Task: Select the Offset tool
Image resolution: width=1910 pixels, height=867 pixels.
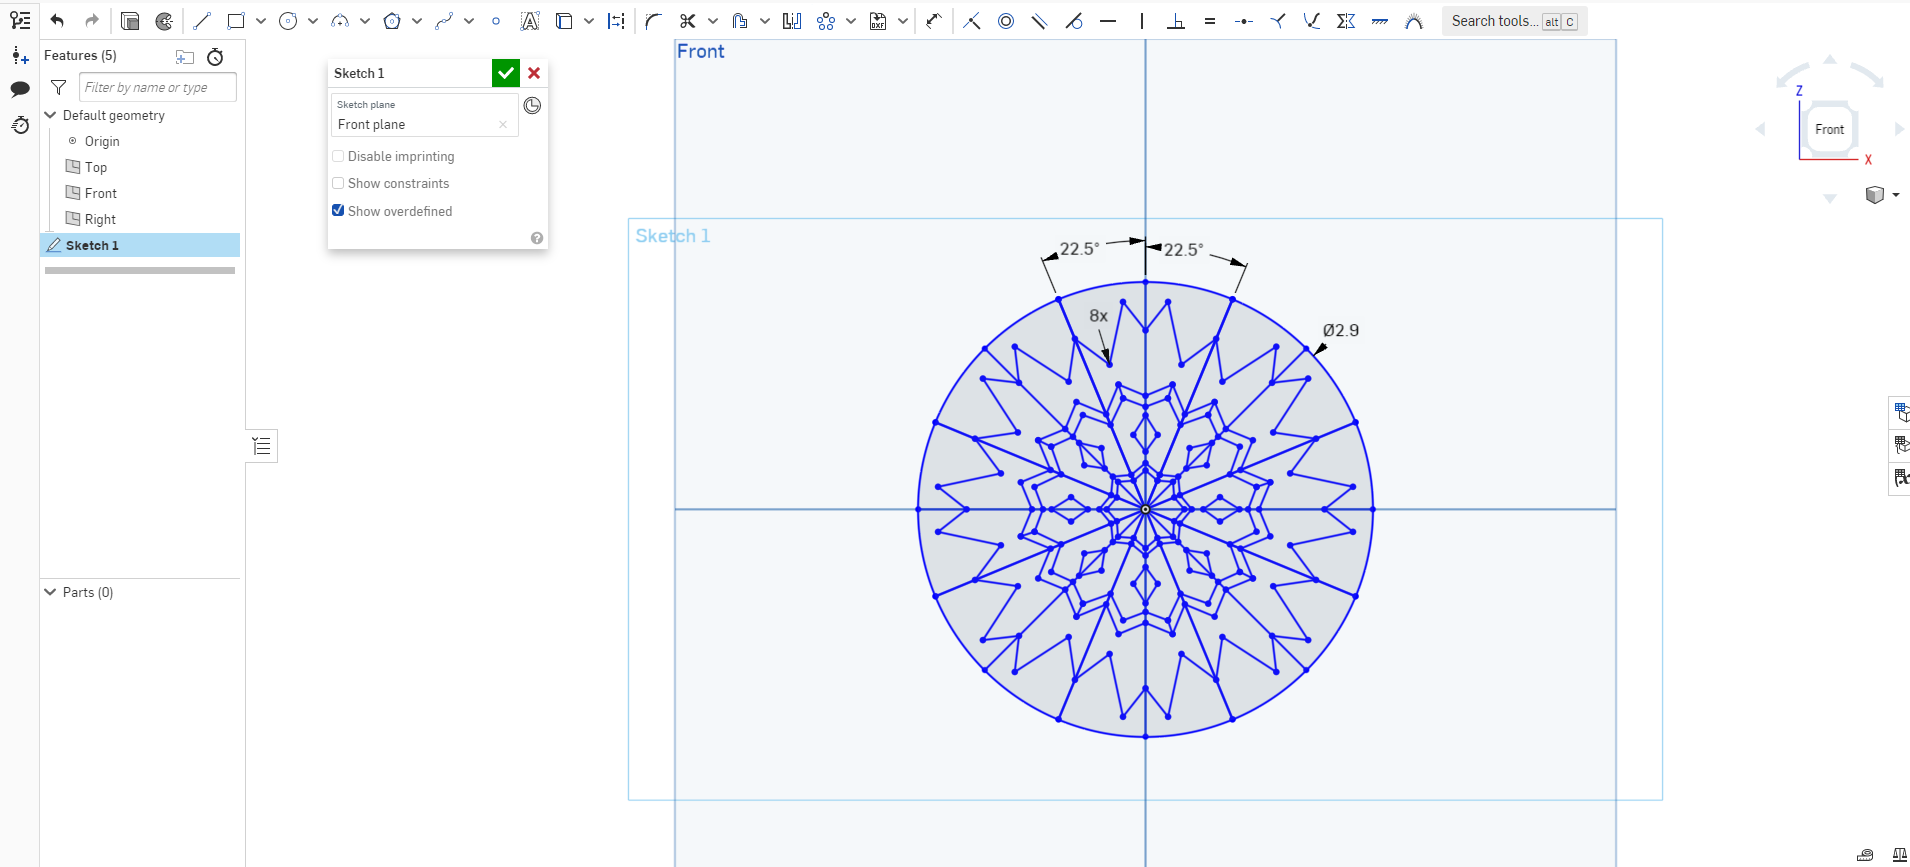Action: 740,21
